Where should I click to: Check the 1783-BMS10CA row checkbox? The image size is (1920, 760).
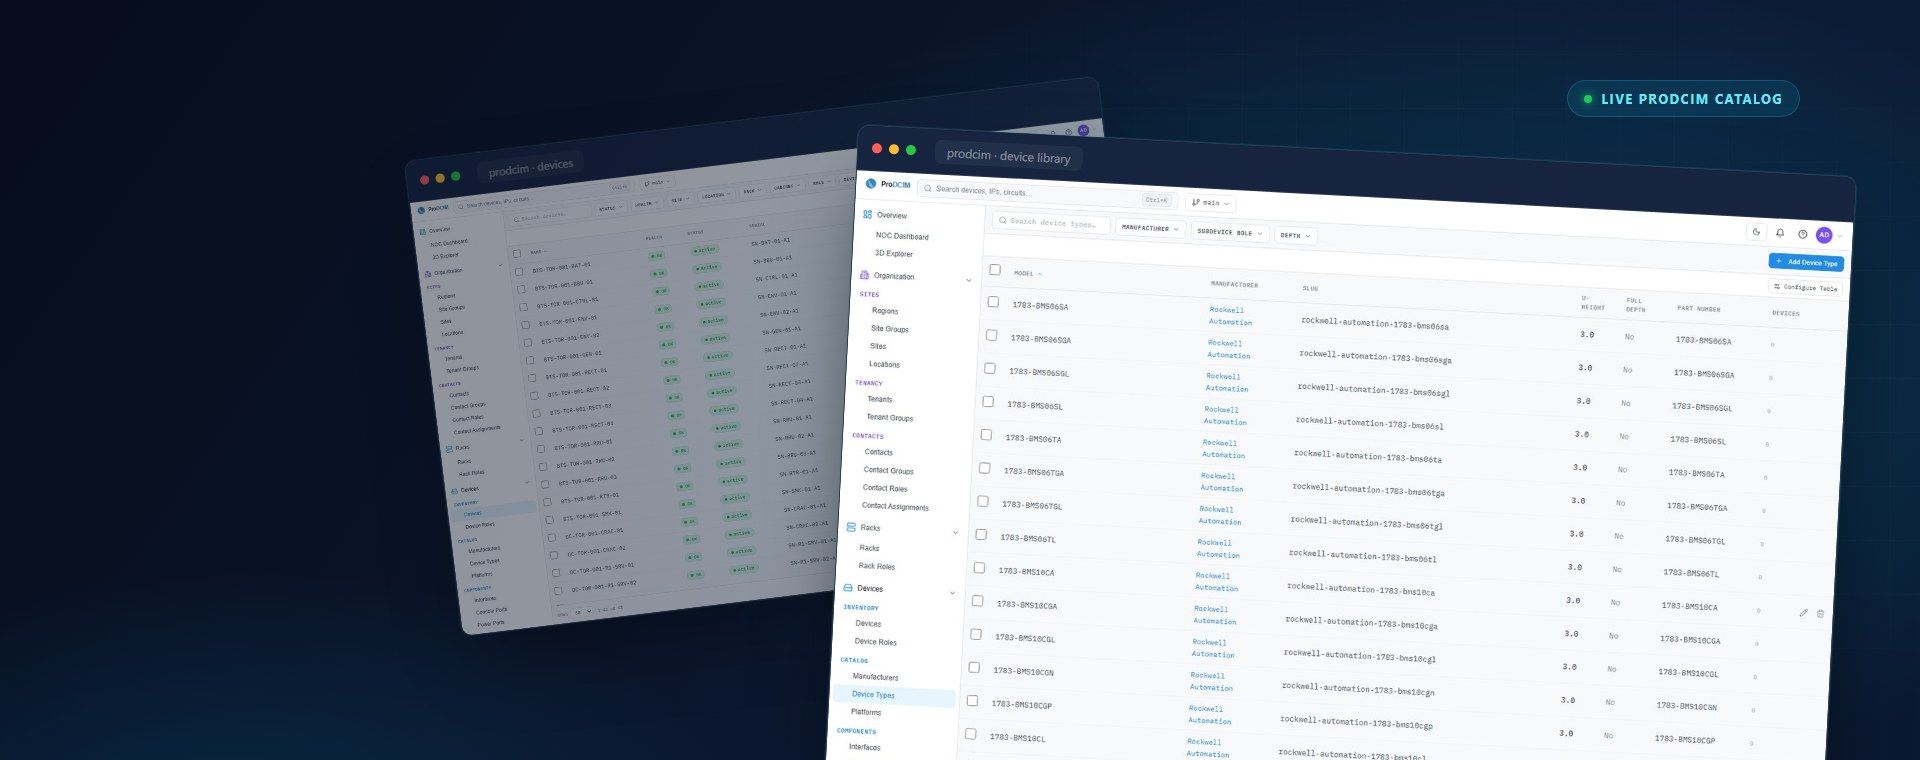tap(979, 568)
